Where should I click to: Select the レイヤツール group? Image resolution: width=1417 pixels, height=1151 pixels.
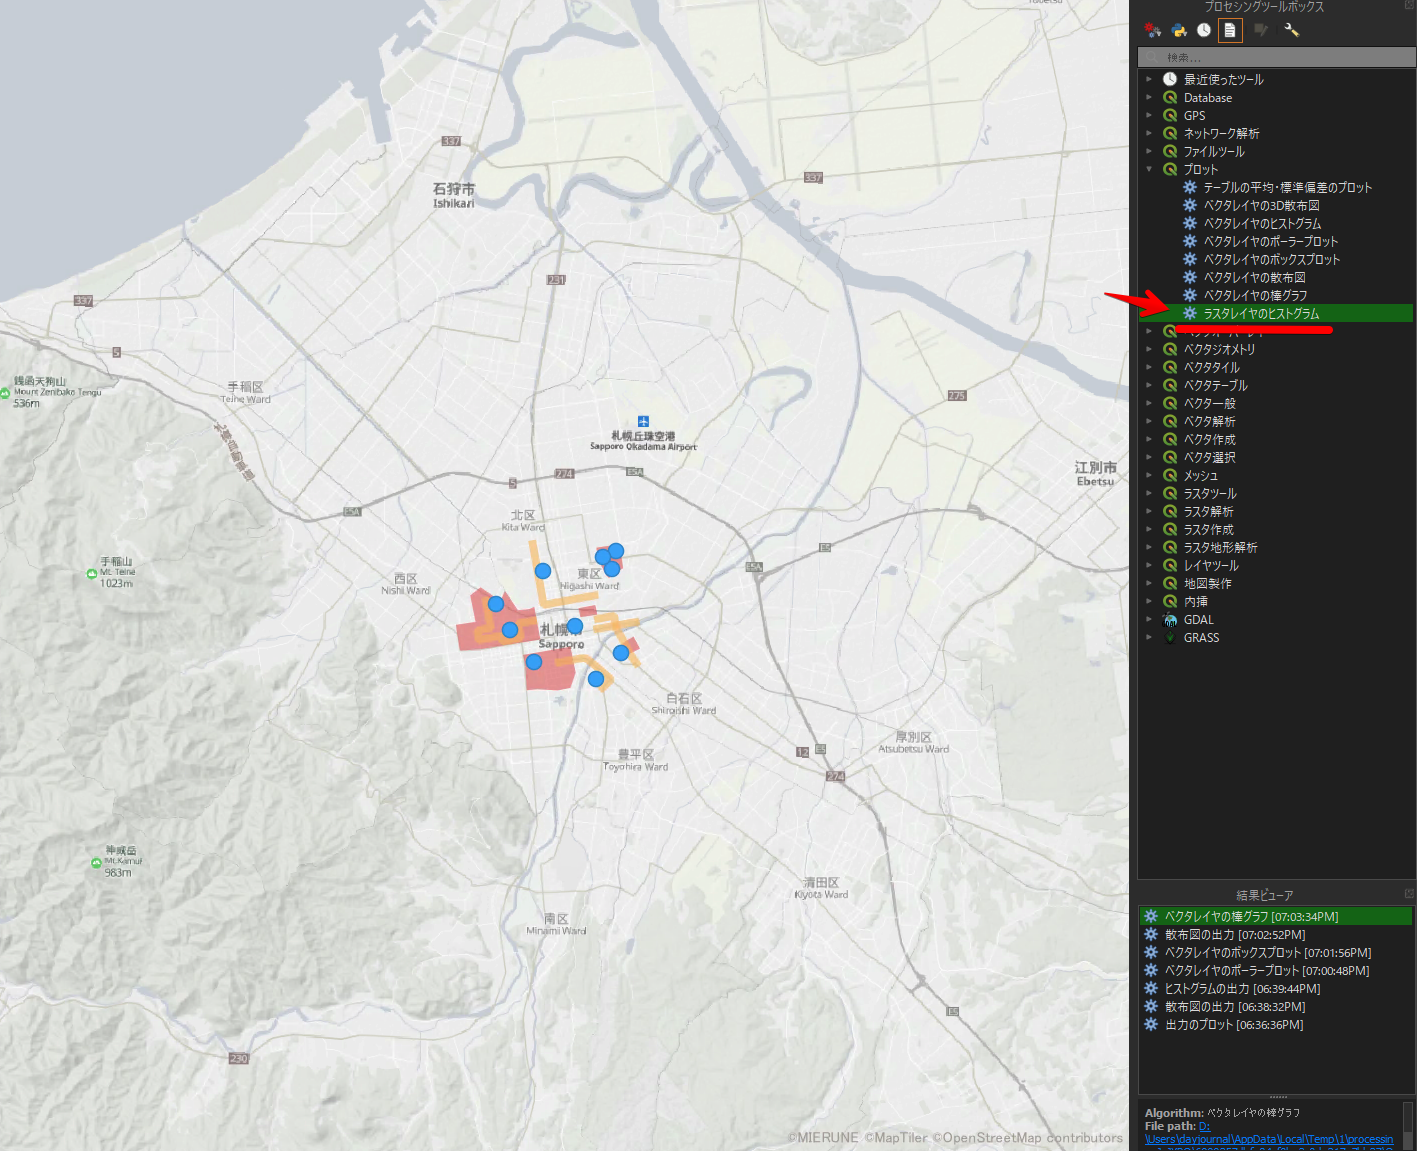1211,565
